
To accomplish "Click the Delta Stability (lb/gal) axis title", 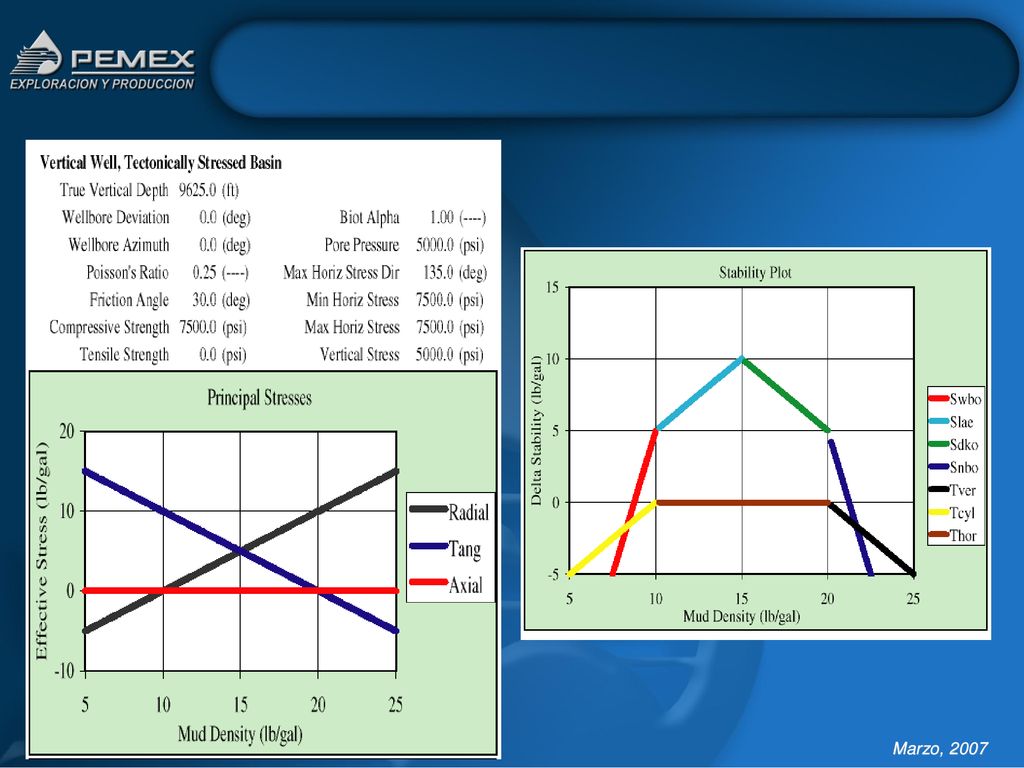I will click(536, 430).
